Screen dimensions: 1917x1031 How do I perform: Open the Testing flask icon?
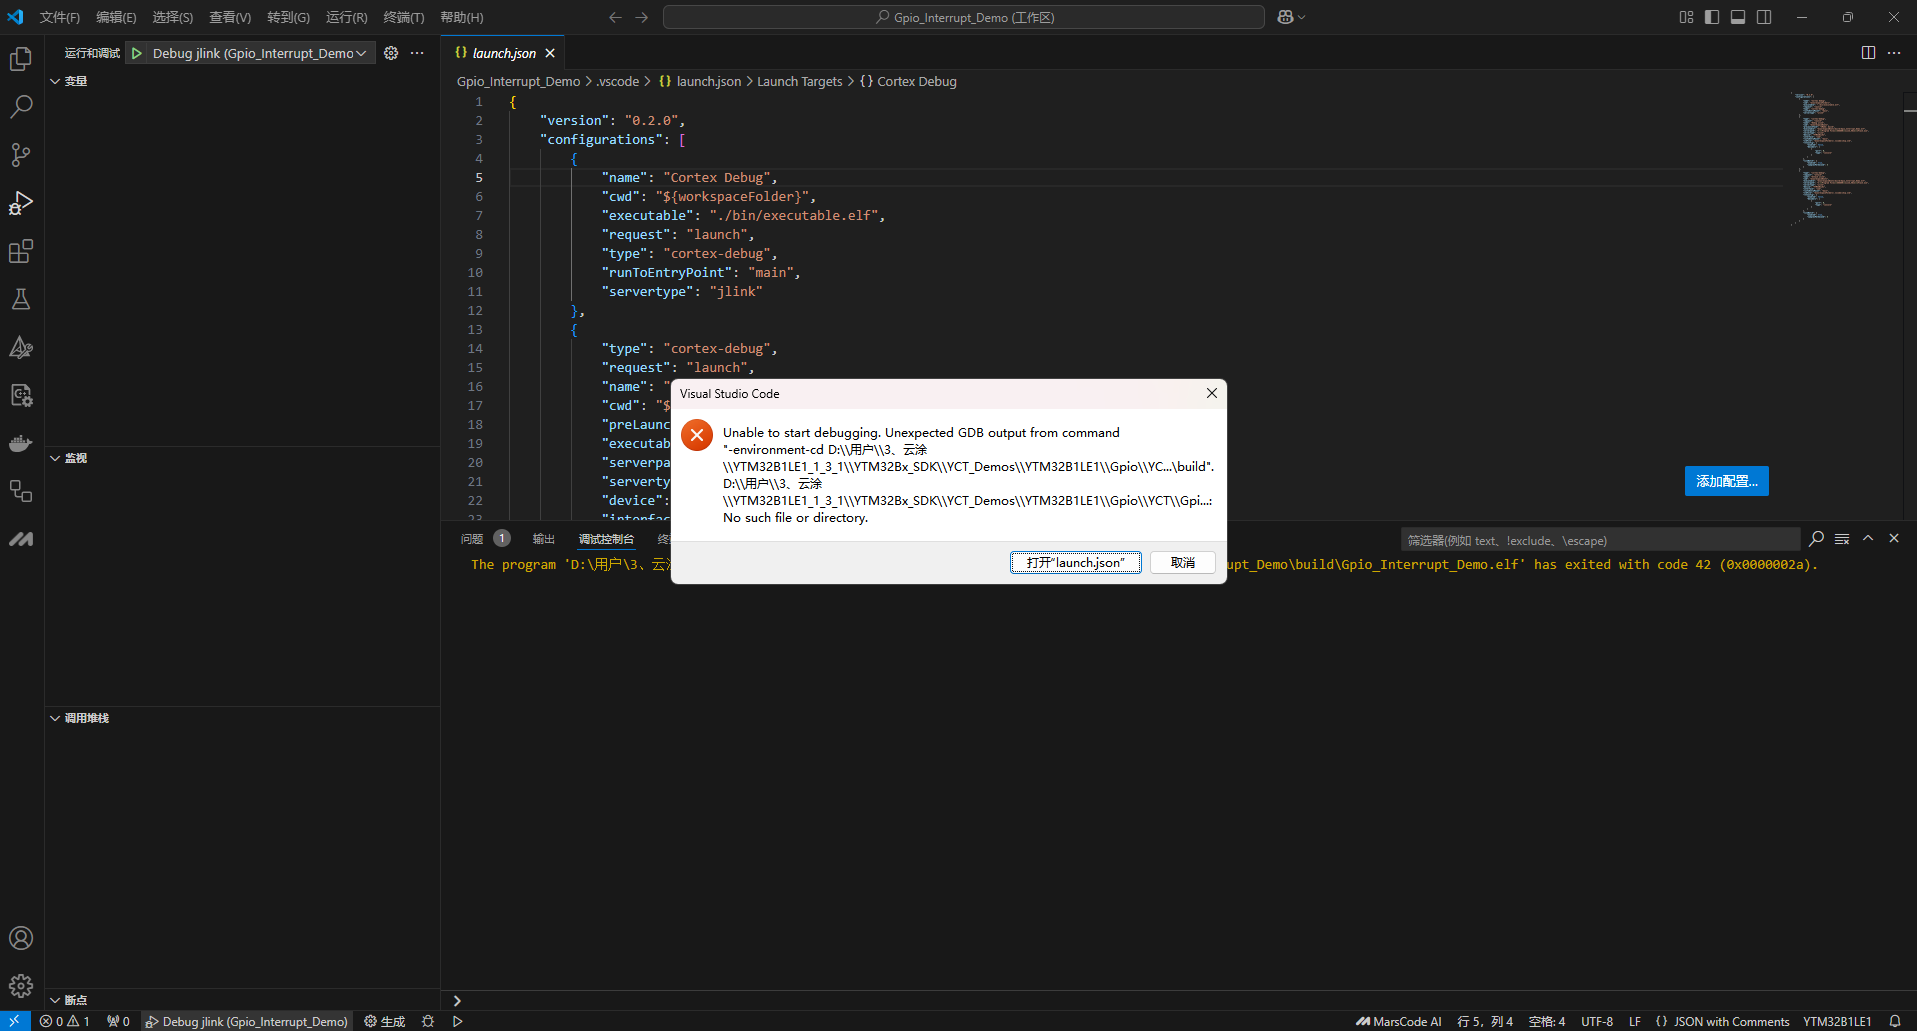pyautogui.click(x=21, y=299)
